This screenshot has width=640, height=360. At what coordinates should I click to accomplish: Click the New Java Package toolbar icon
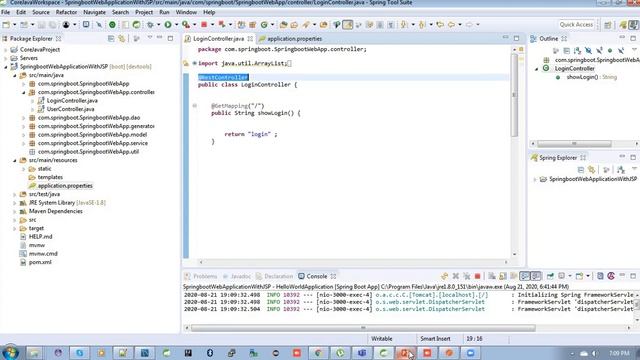[x=253, y=24]
